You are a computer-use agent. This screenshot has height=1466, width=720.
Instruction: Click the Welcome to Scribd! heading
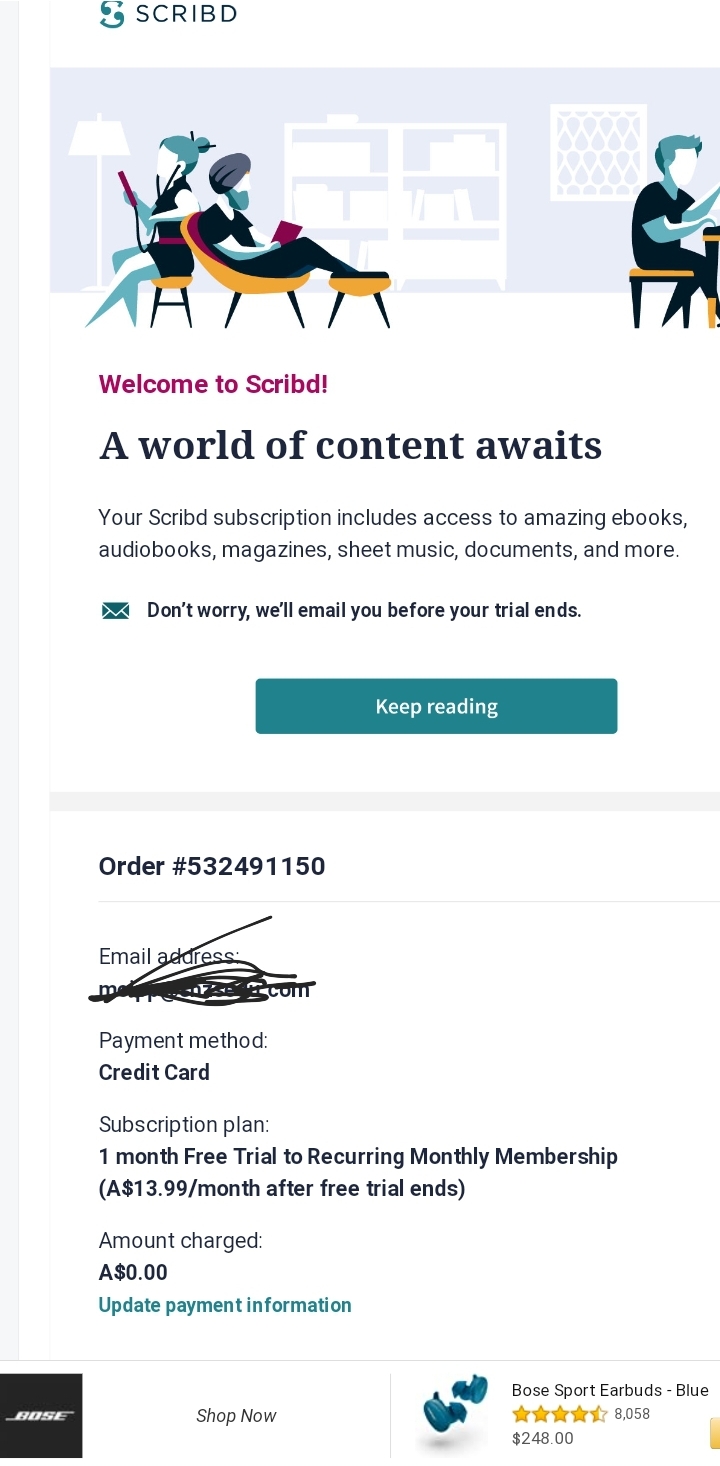[x=213, y=384]
